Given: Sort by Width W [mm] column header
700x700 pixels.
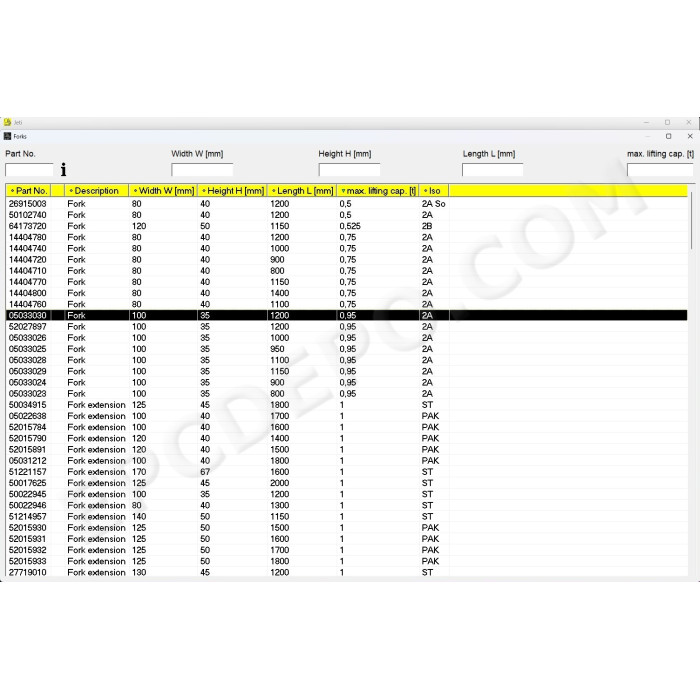Looking at the screenshot, I should point(163,191).
